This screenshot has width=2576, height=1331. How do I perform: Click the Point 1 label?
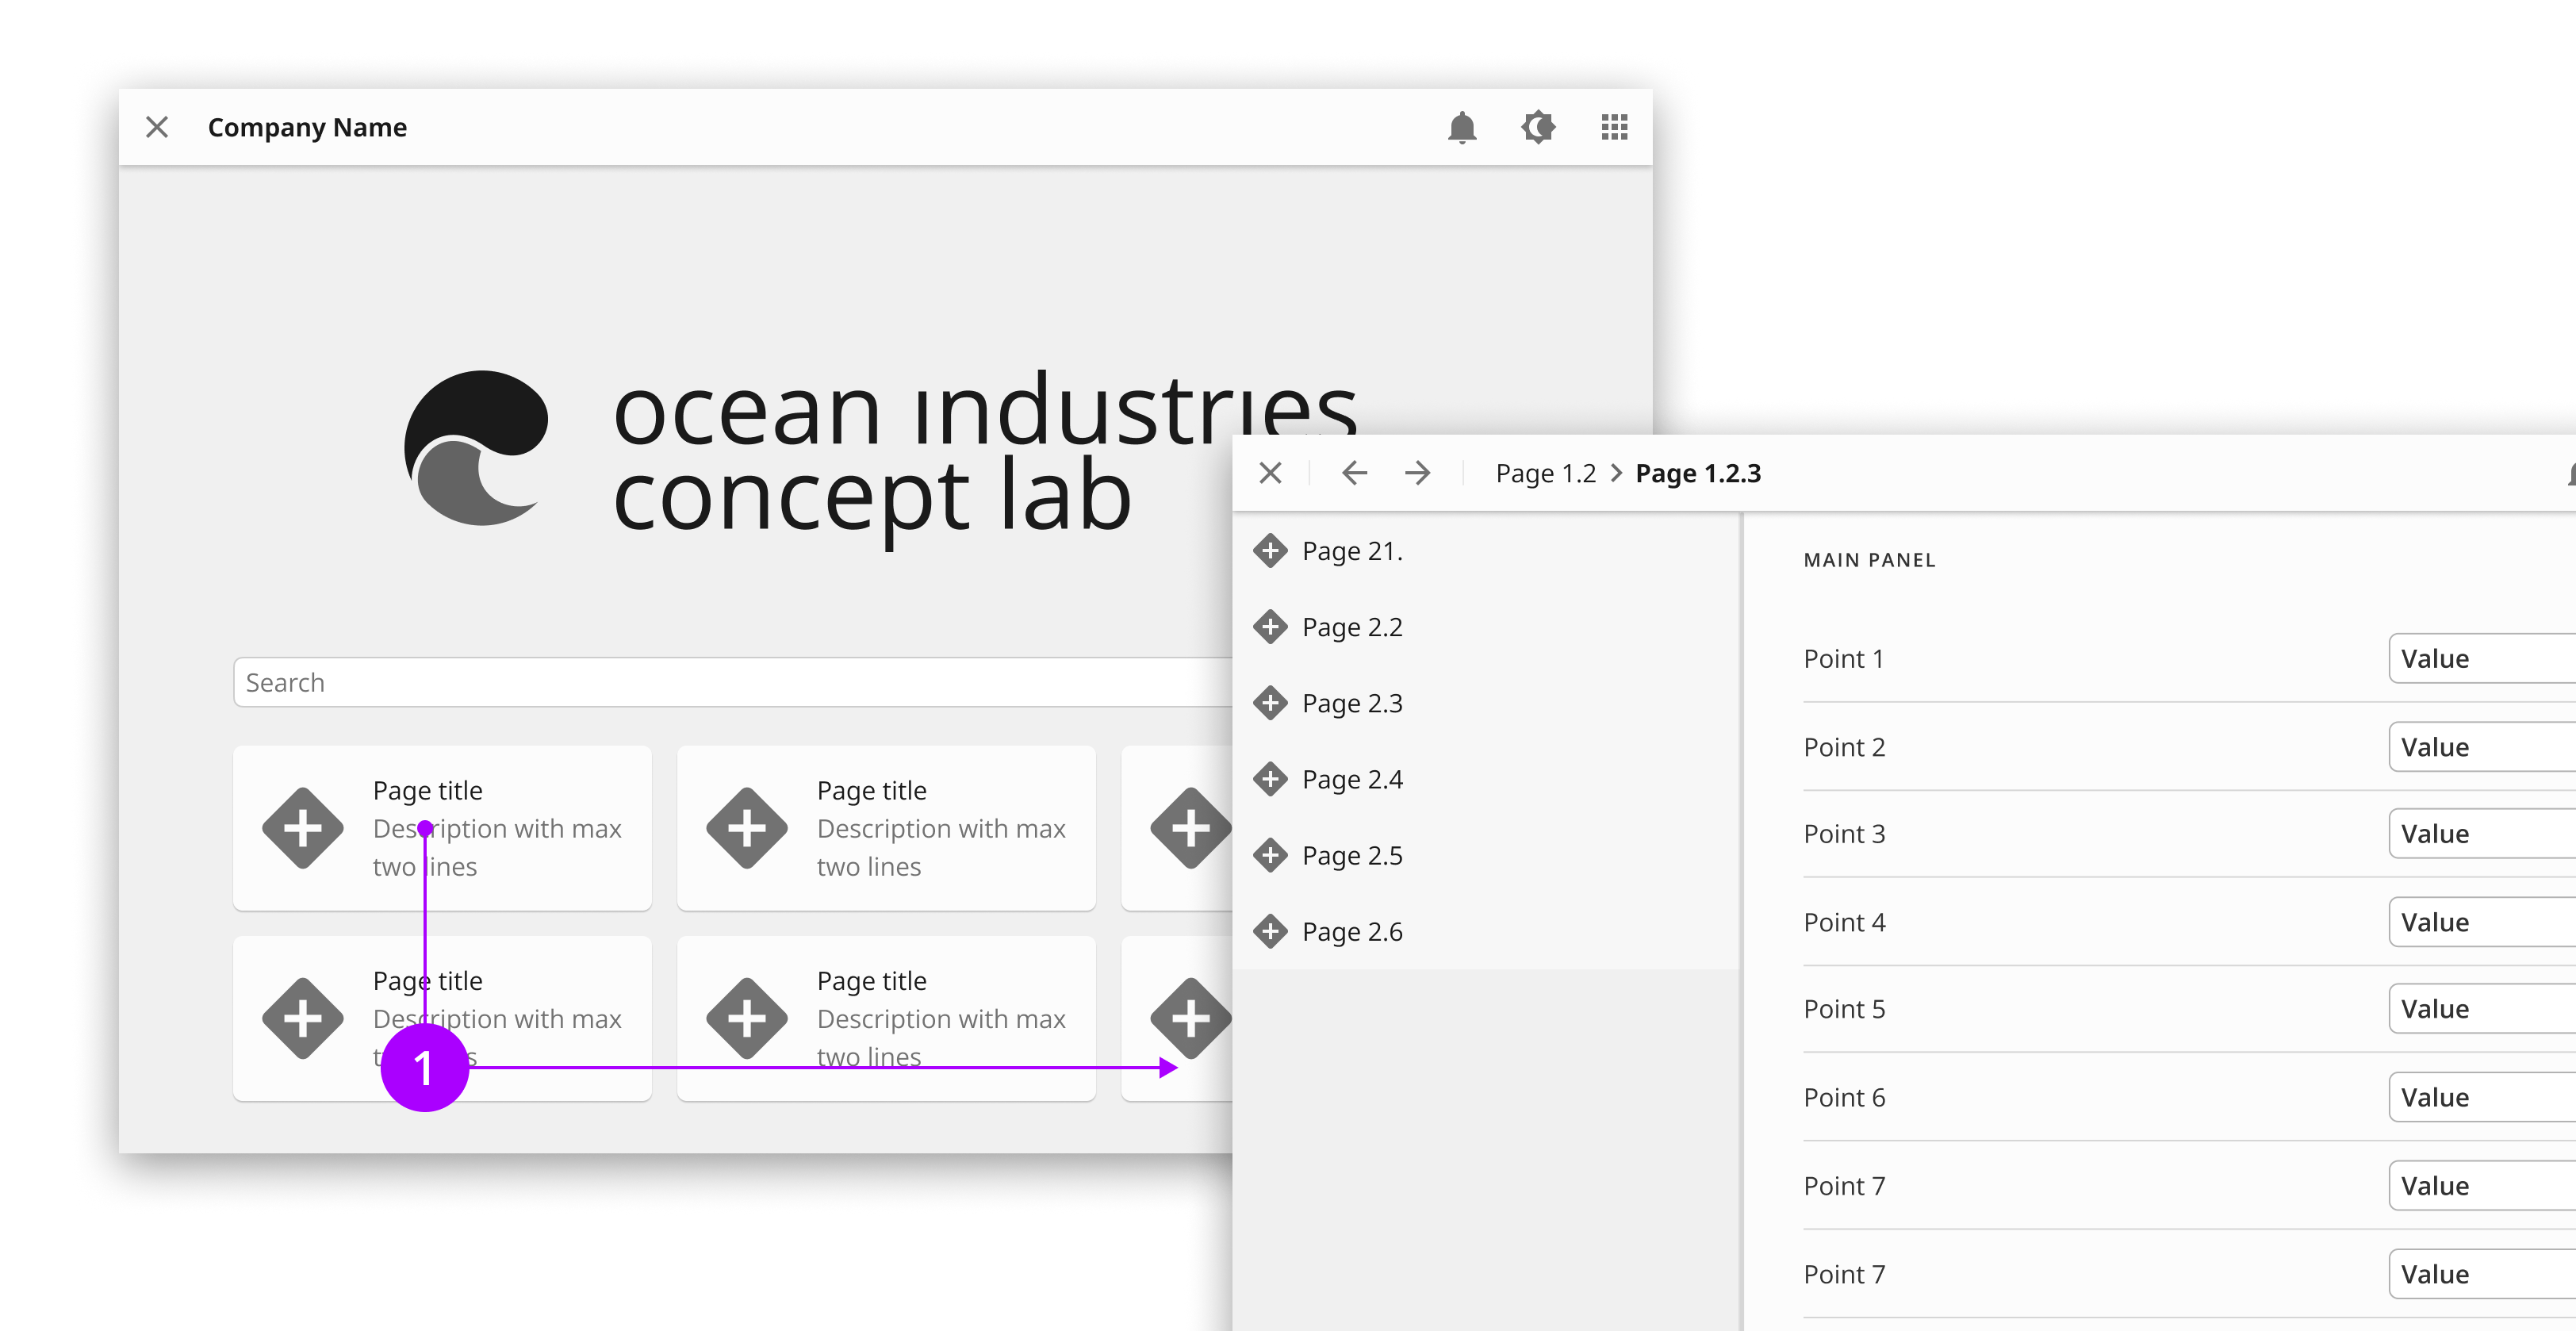[x=1843, y=658]
